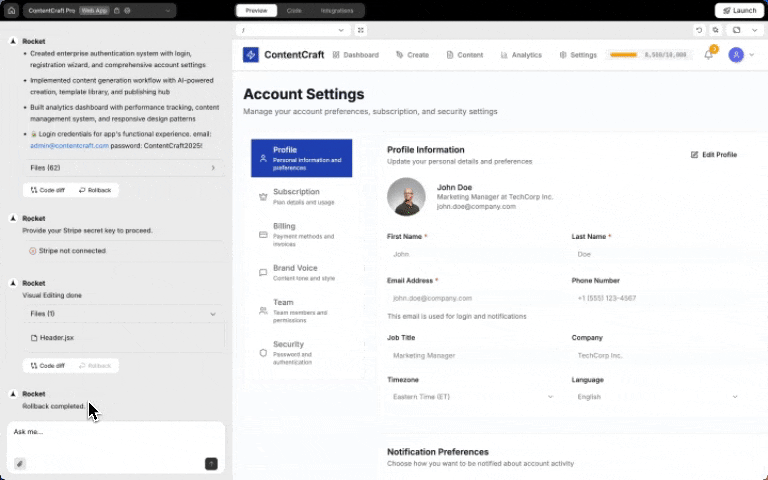Click the Header.jsx file name
This screenshot has height=480, width=768.
[57, 338]
